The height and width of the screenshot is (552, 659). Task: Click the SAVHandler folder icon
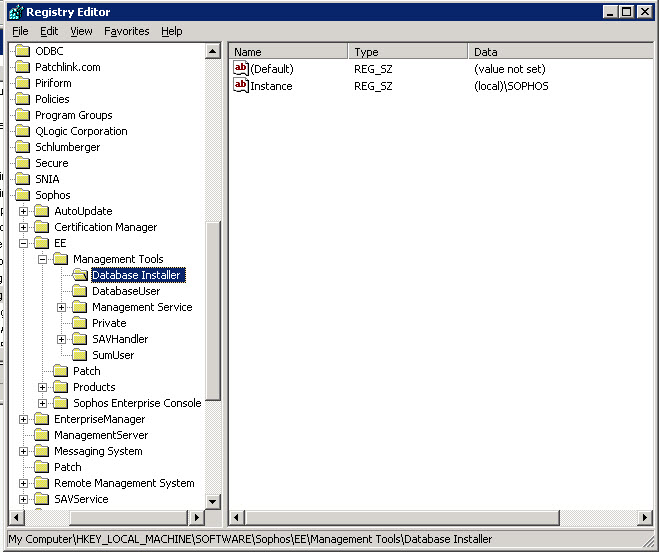[79, 339]
